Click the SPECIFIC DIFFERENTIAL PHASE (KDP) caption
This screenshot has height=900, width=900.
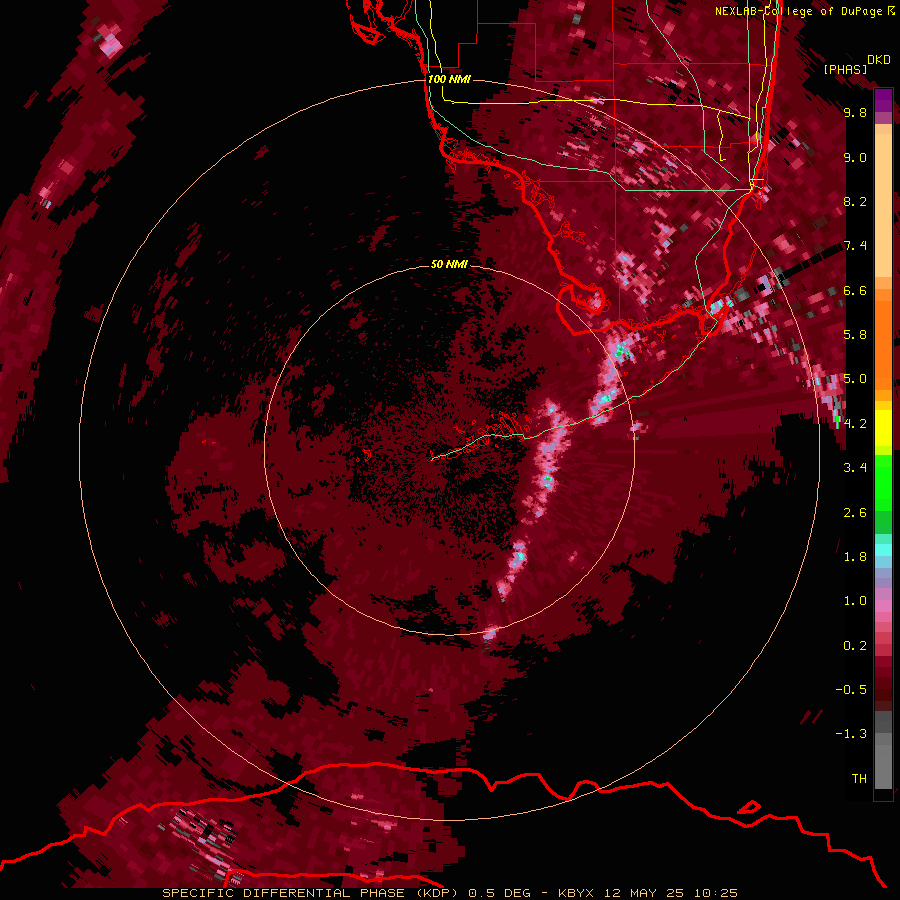coord(311,893)
